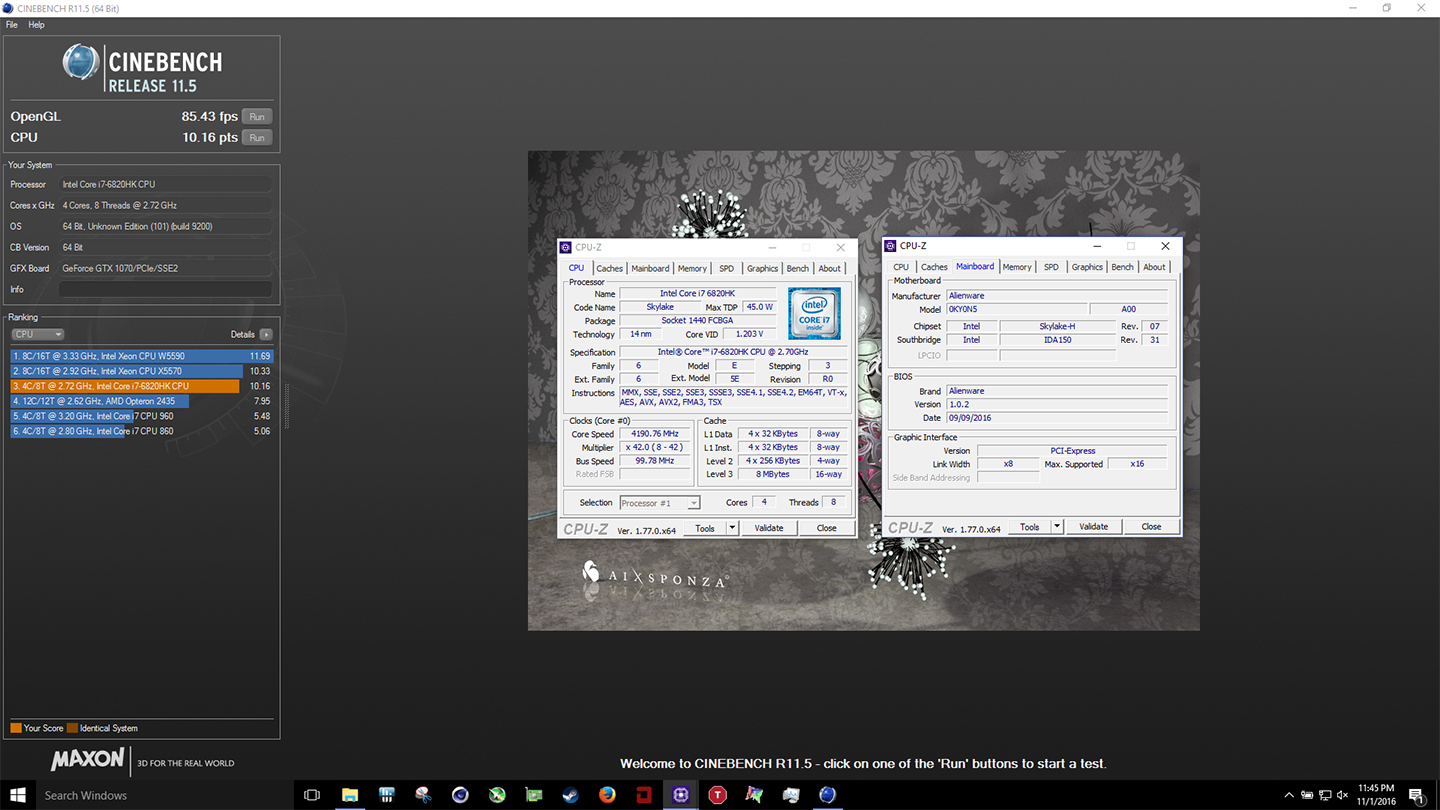Switch to CPU tab in CPU-Z motherboard window
The height and width of the screenshot is (810, 1440).
tap(901, 267)
